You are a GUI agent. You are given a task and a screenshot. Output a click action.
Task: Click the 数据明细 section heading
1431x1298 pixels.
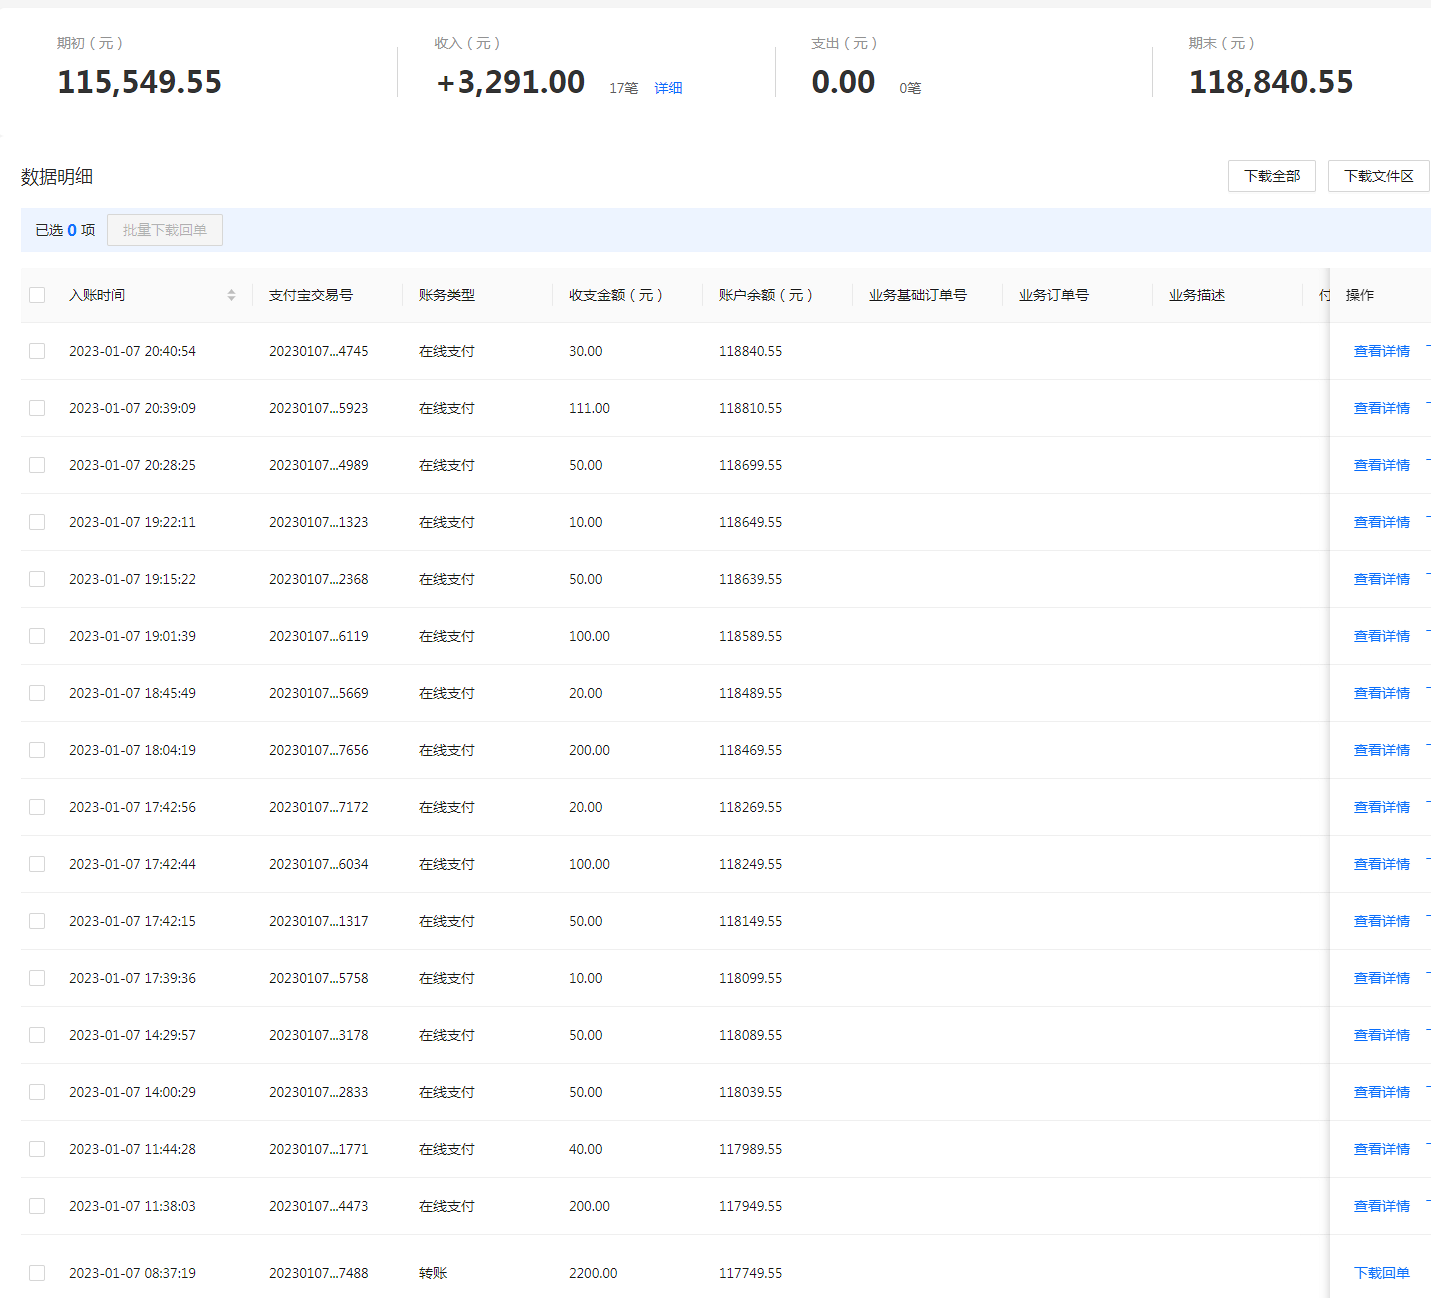57,177
